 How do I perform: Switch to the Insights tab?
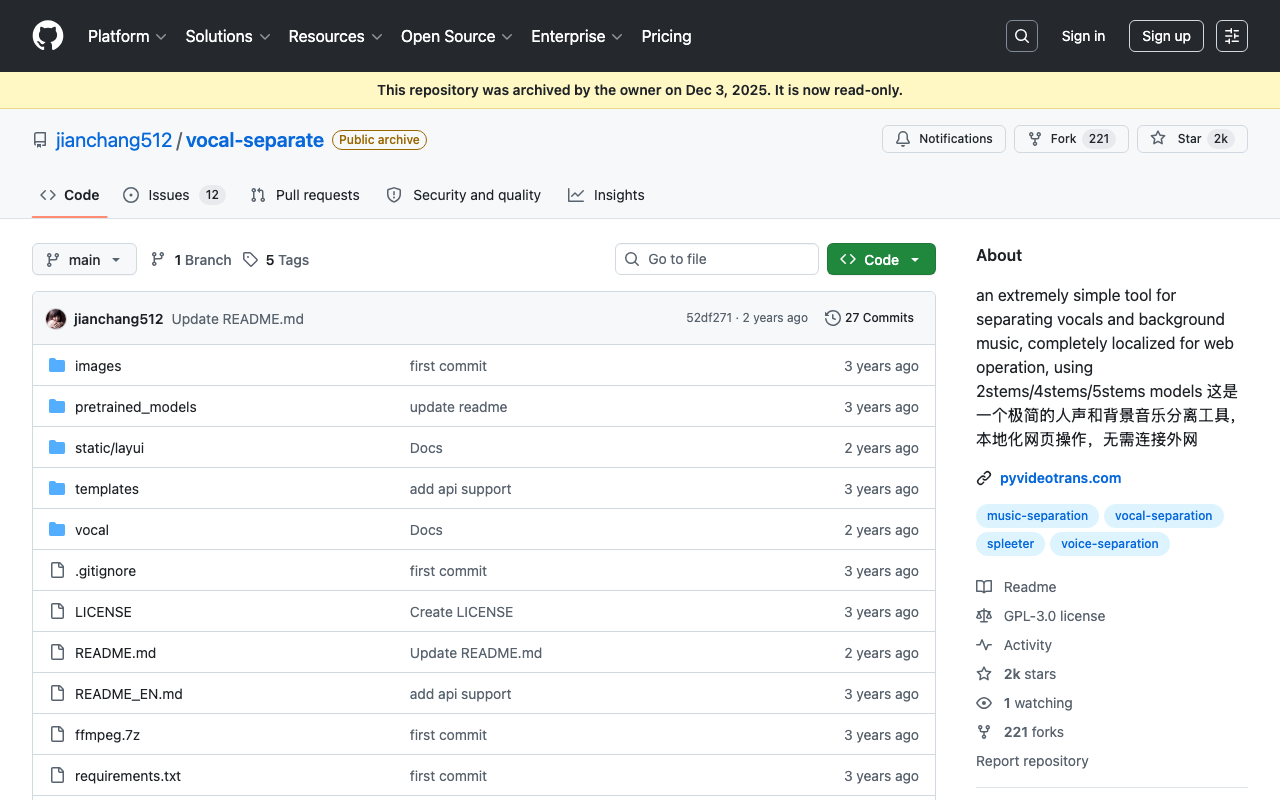tap(606, 195)
